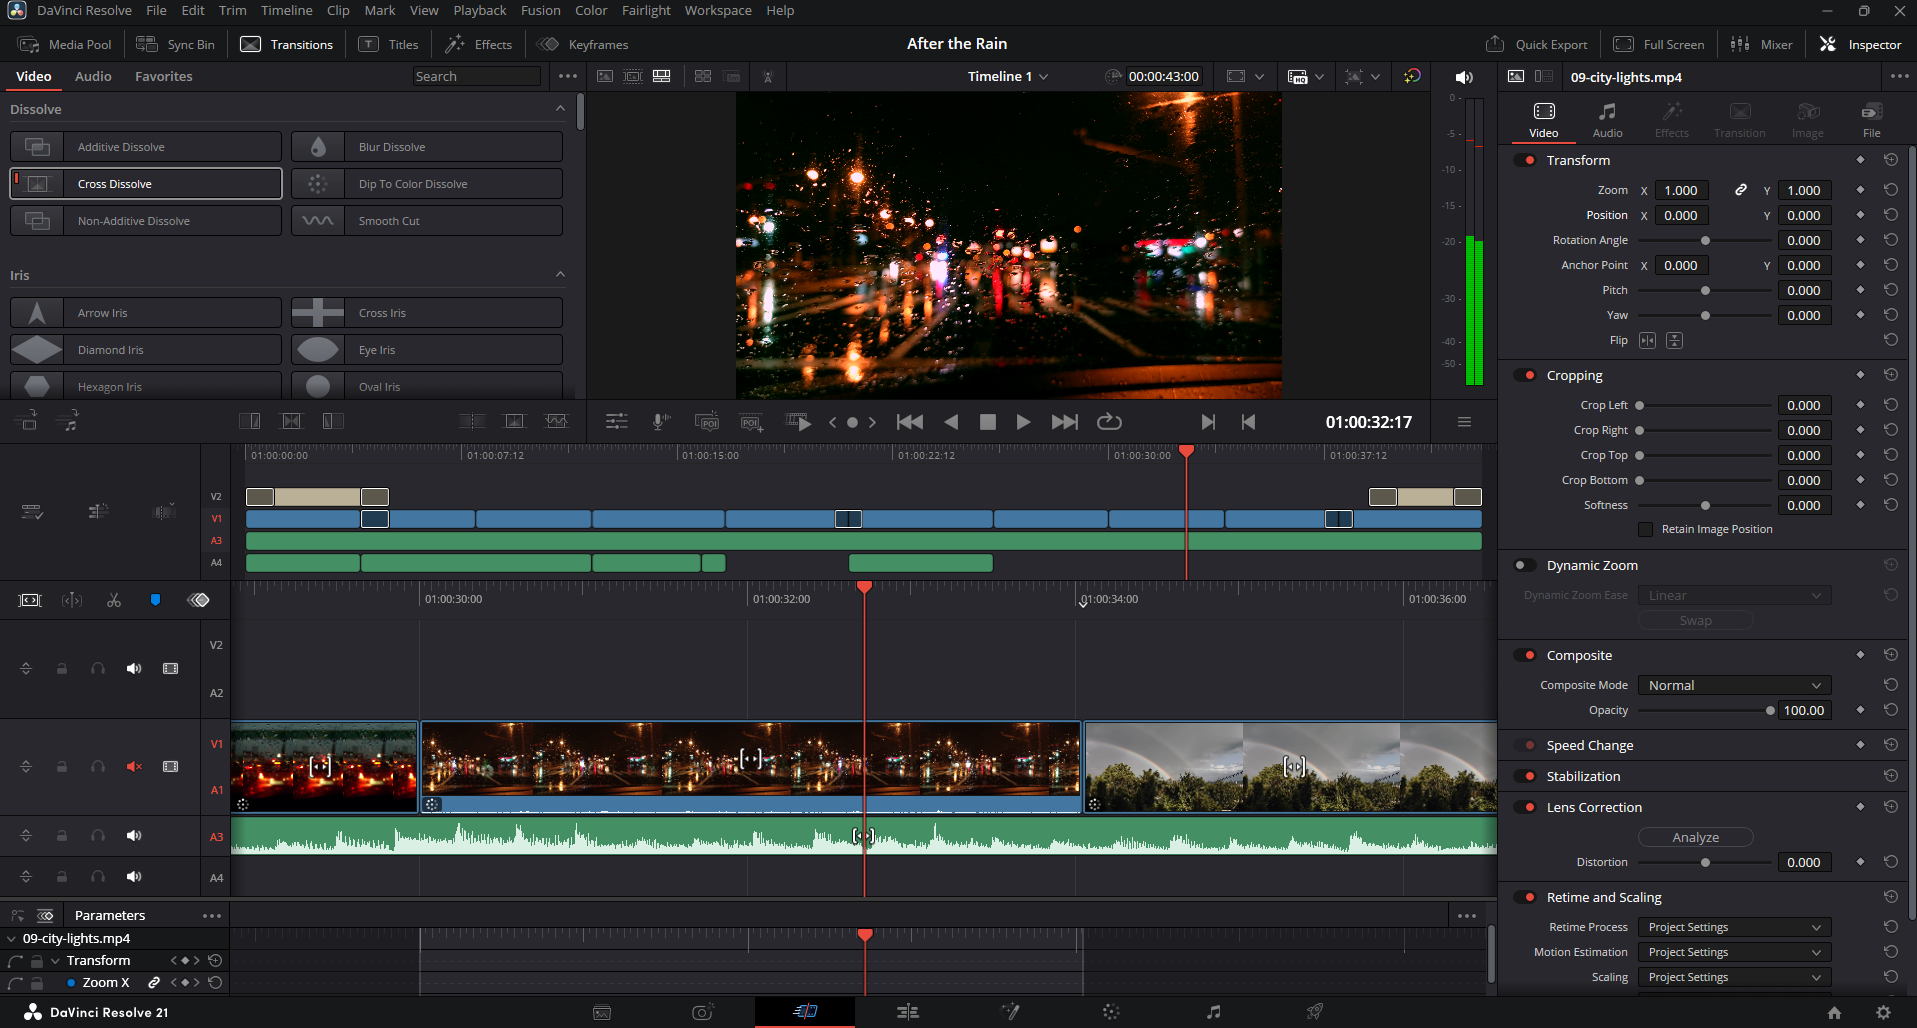
Task: Toggle the Retime and Scaling dot
Action: point(1526,897)
